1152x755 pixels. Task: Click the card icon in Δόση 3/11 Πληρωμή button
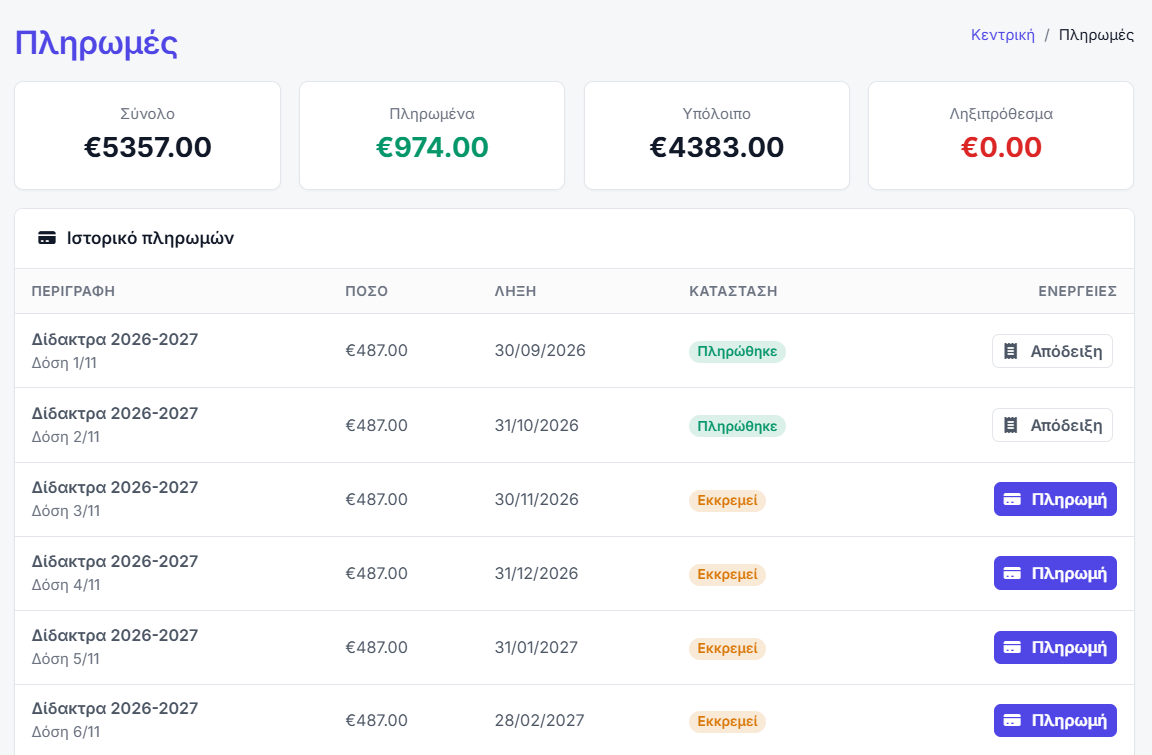(1012, 499)
